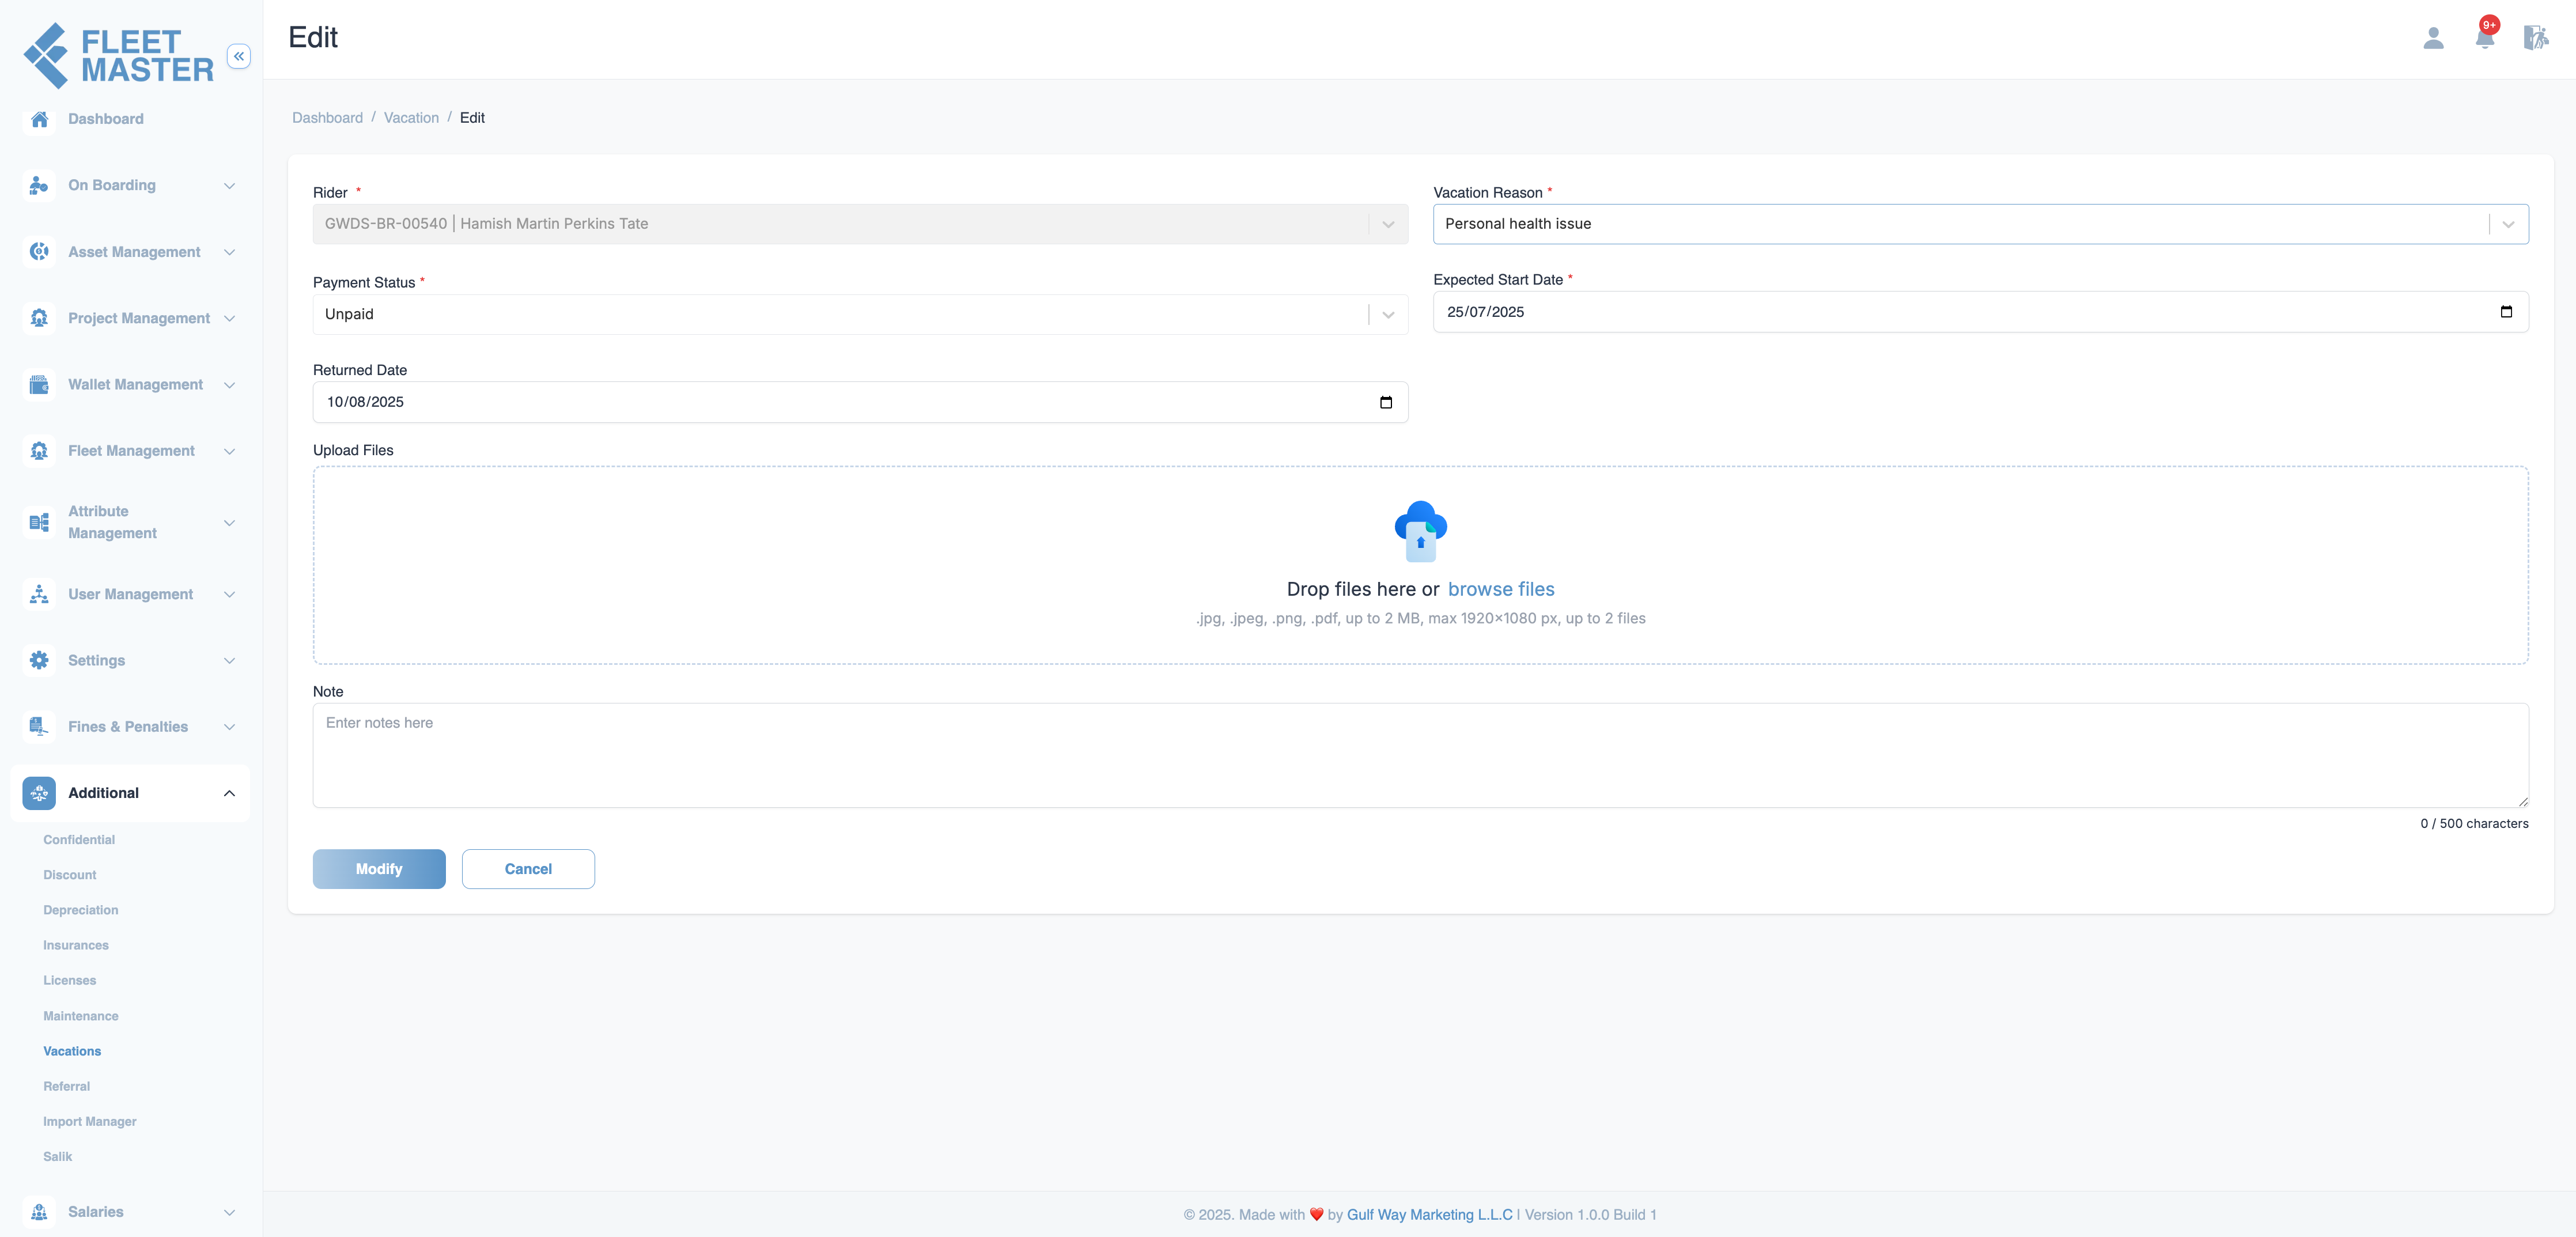Expand the Project Management chevron
The width and height of the screenshot is (2576, 1237).
click(x=230, y=319)
